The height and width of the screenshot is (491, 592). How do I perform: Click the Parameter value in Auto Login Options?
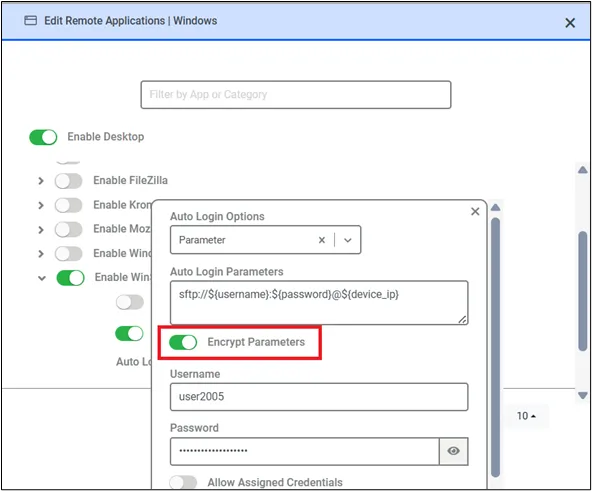(x=202, y=240)
